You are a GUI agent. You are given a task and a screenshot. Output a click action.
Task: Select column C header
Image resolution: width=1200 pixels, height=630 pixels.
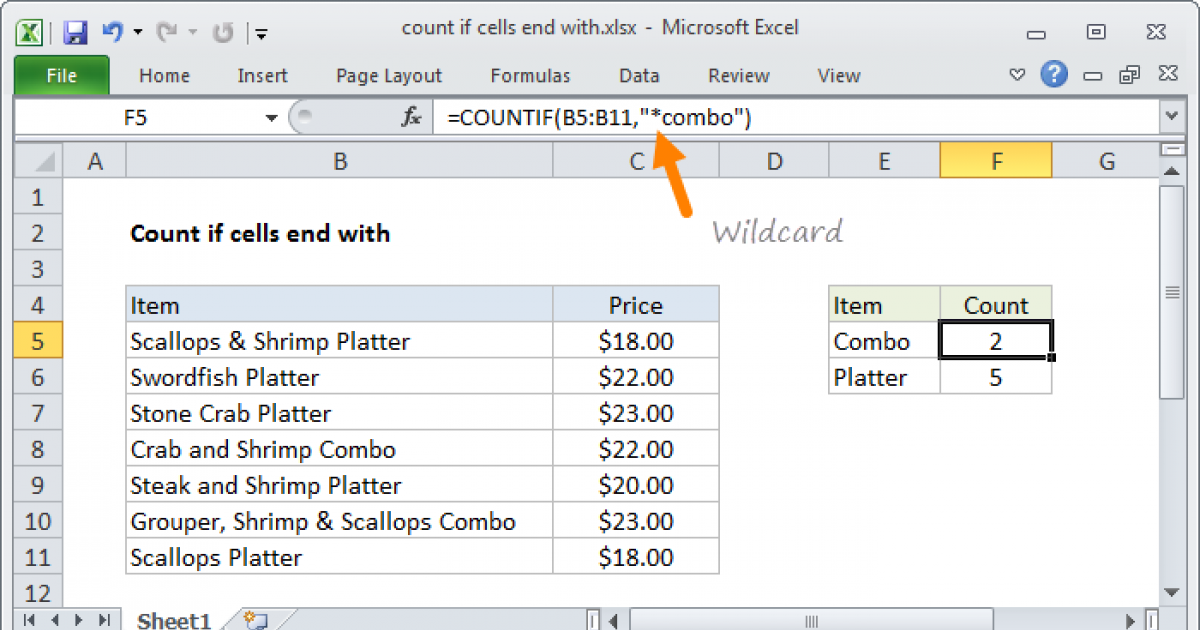pos(636,161)
